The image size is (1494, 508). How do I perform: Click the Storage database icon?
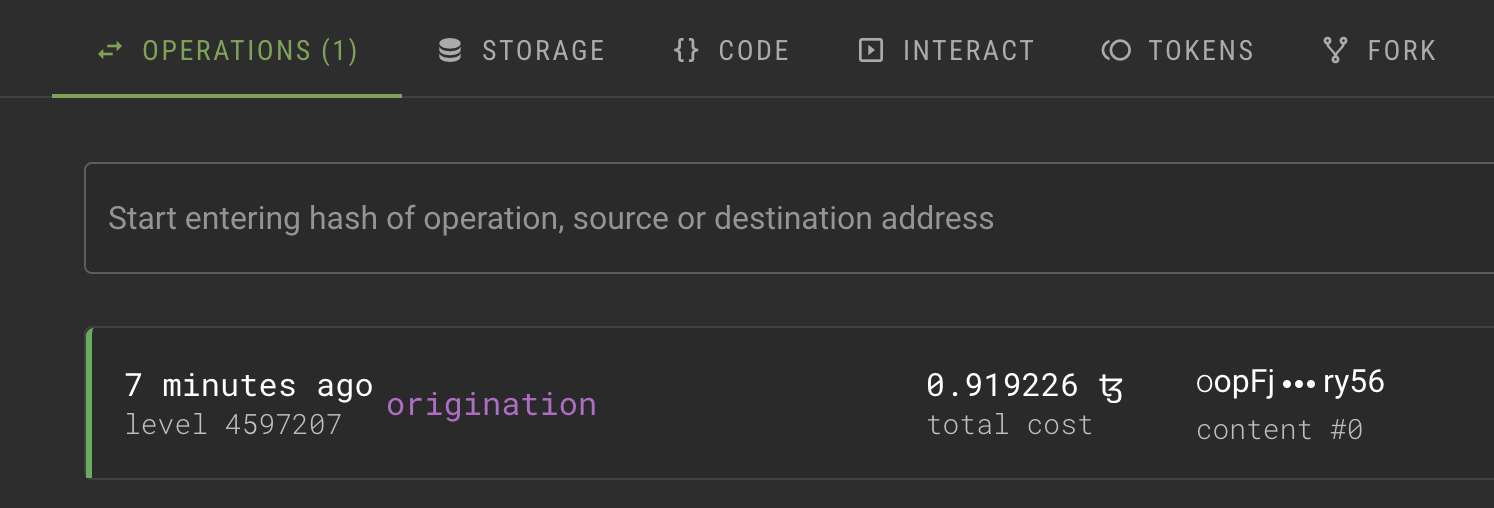450,50
